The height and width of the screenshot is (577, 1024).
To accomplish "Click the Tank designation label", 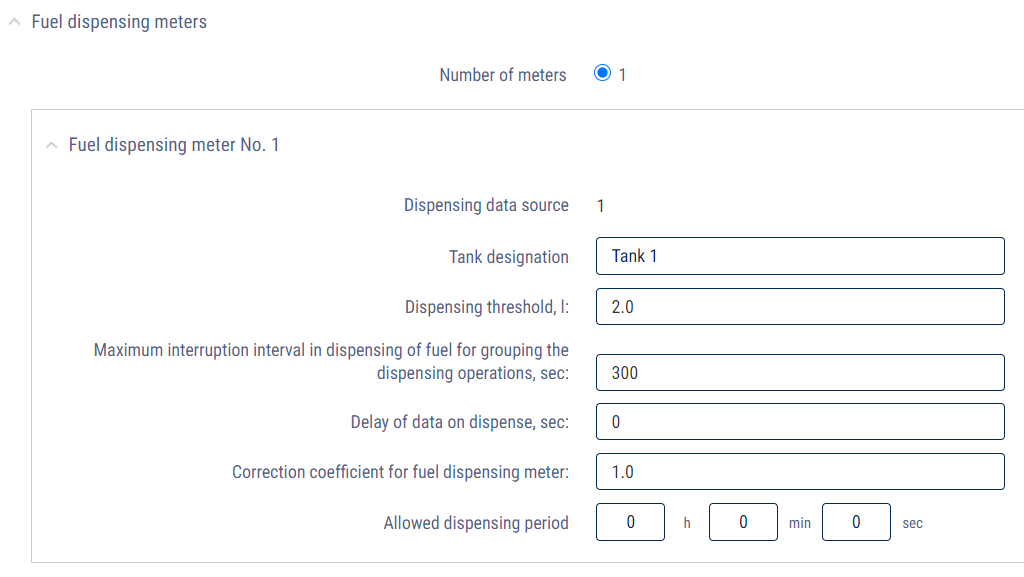I will click(x=509, y=257).
